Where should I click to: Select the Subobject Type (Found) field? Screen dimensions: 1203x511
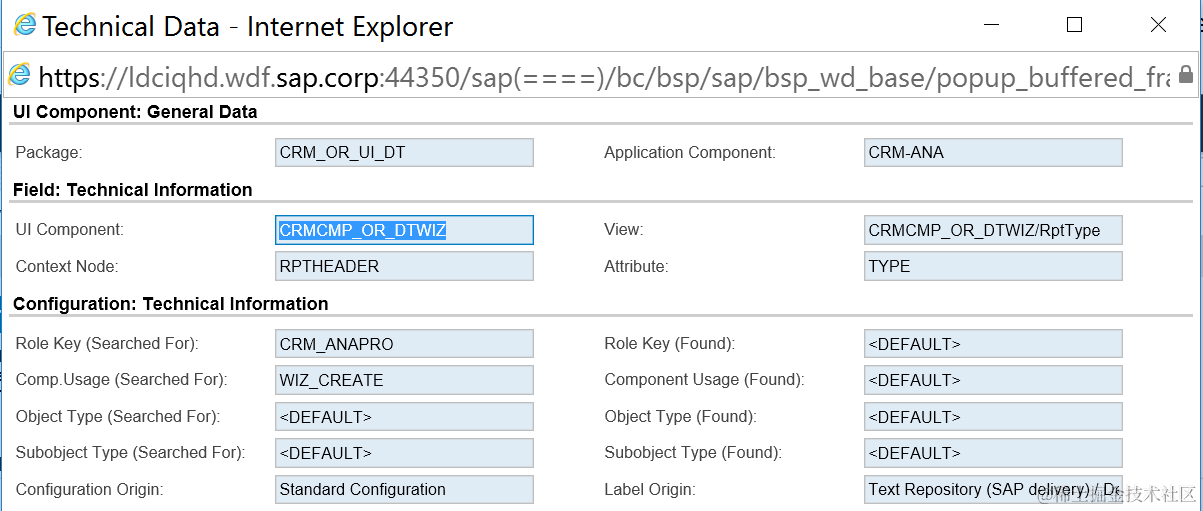coord(993,453)
